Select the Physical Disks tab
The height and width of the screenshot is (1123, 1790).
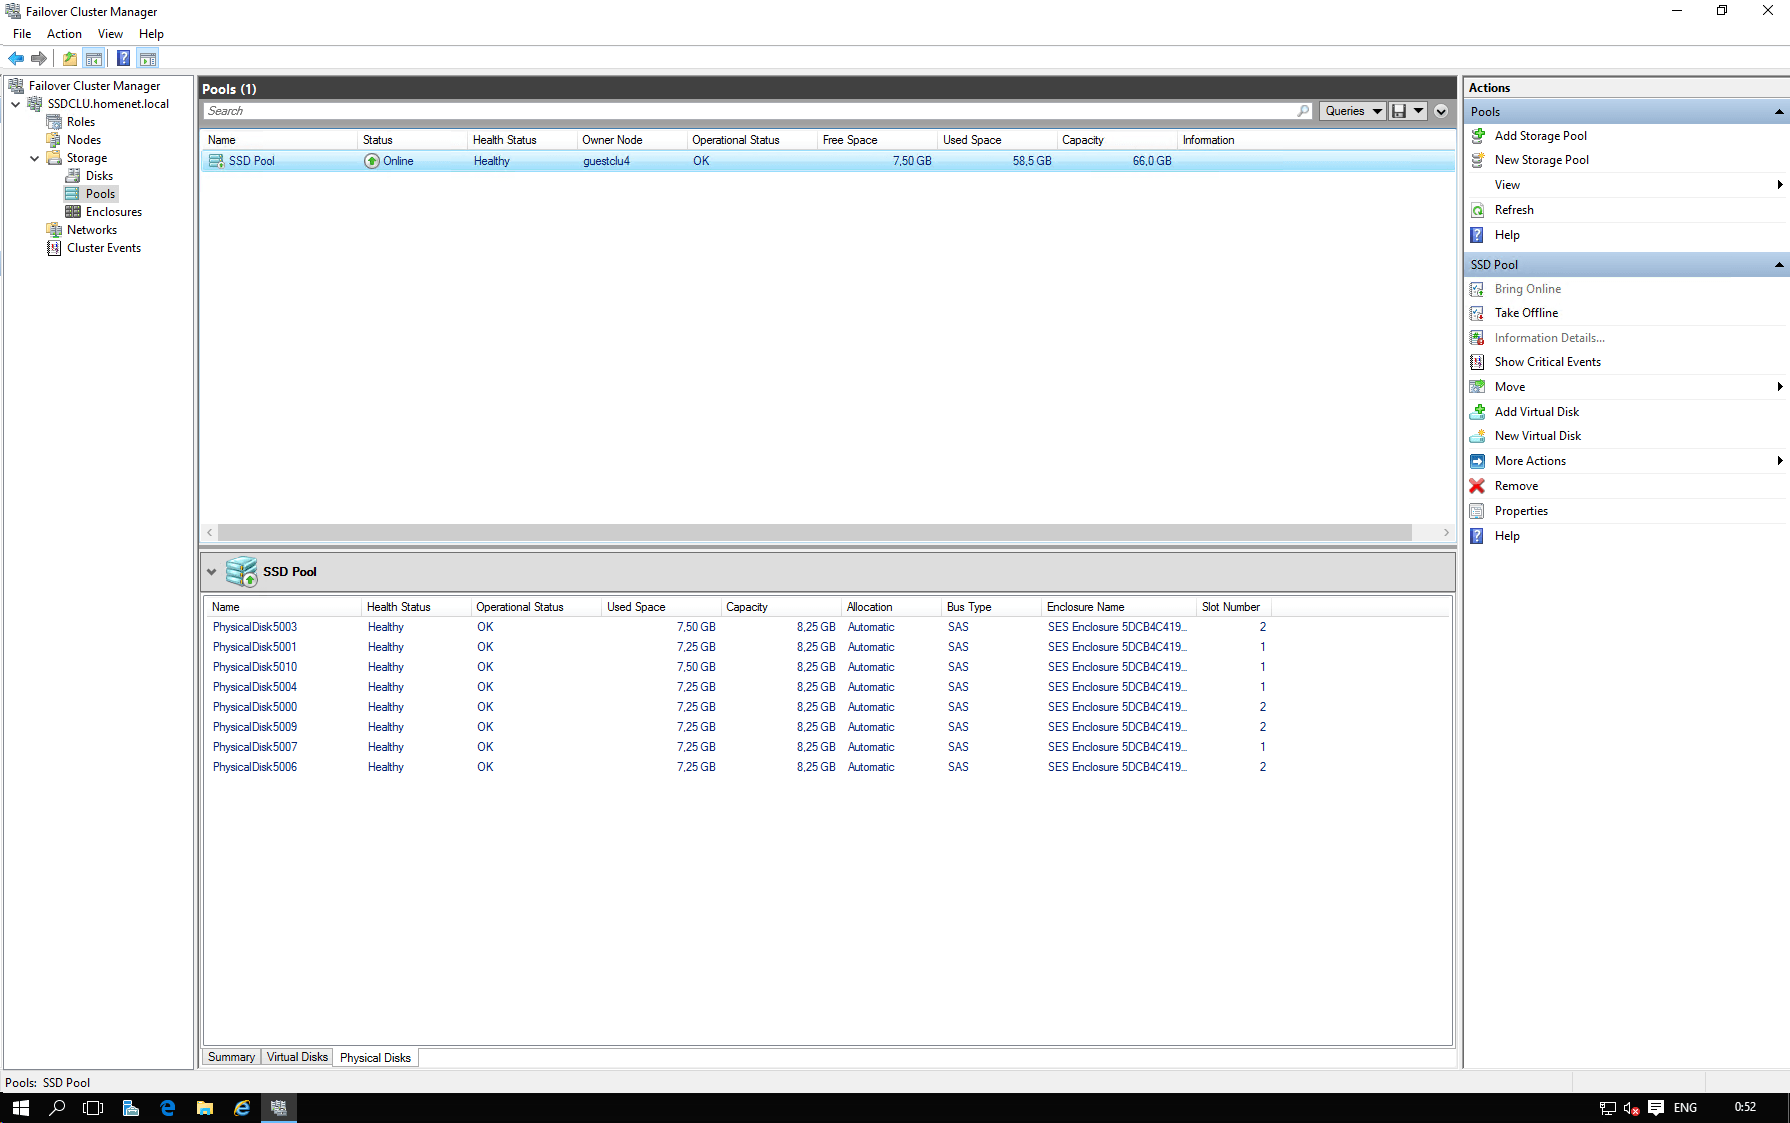click(x=375, y=1058)
